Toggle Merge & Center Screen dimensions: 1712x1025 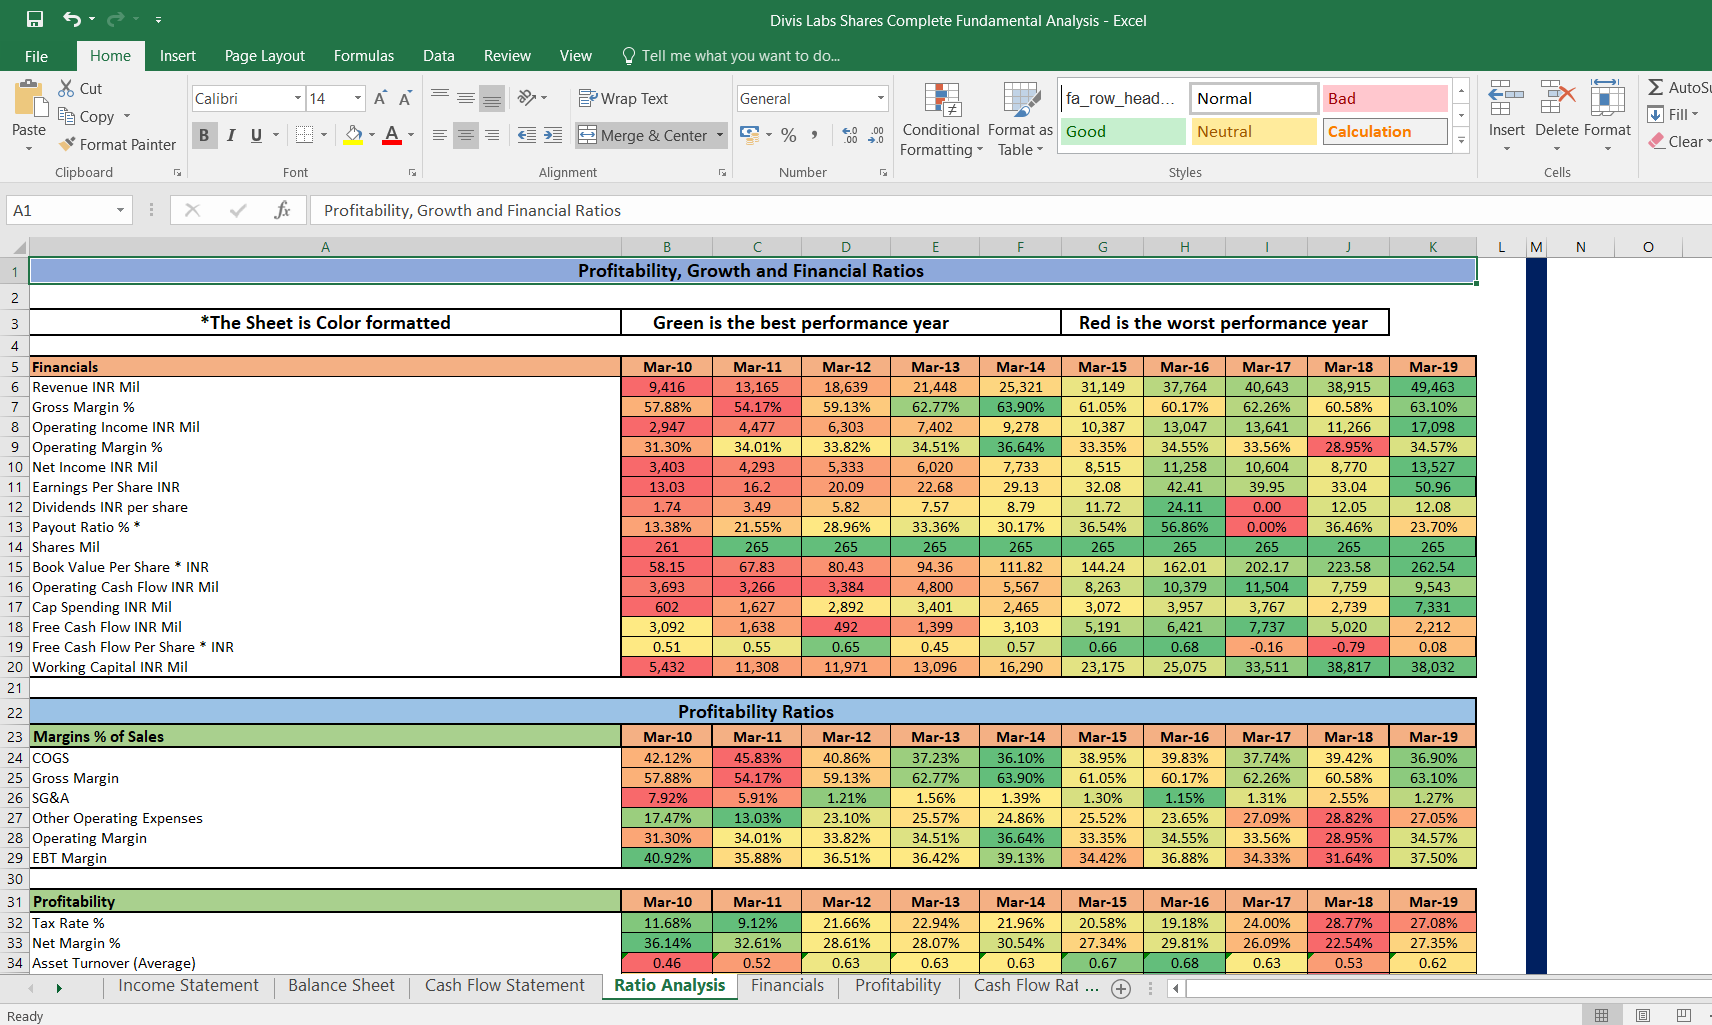(643, 135)
